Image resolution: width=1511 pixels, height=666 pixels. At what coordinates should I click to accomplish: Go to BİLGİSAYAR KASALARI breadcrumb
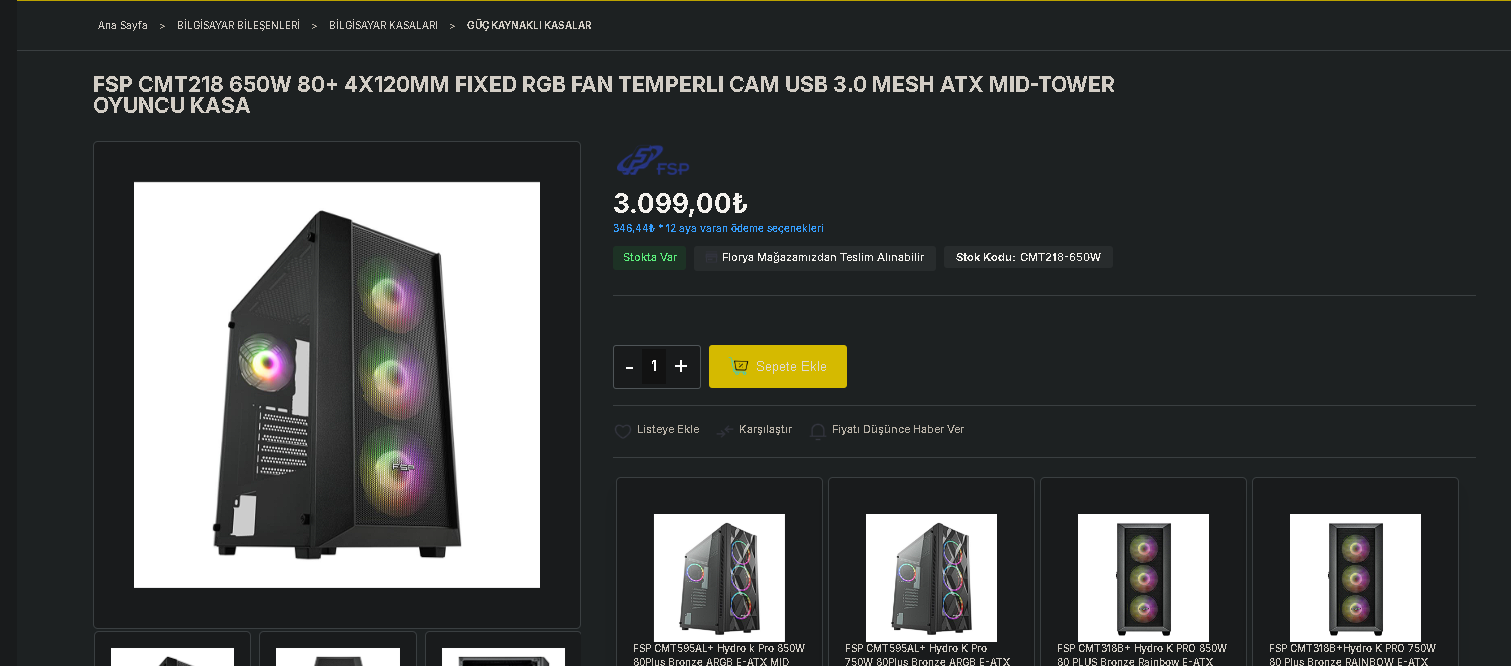pyautogui.click(x=383, y=25)
